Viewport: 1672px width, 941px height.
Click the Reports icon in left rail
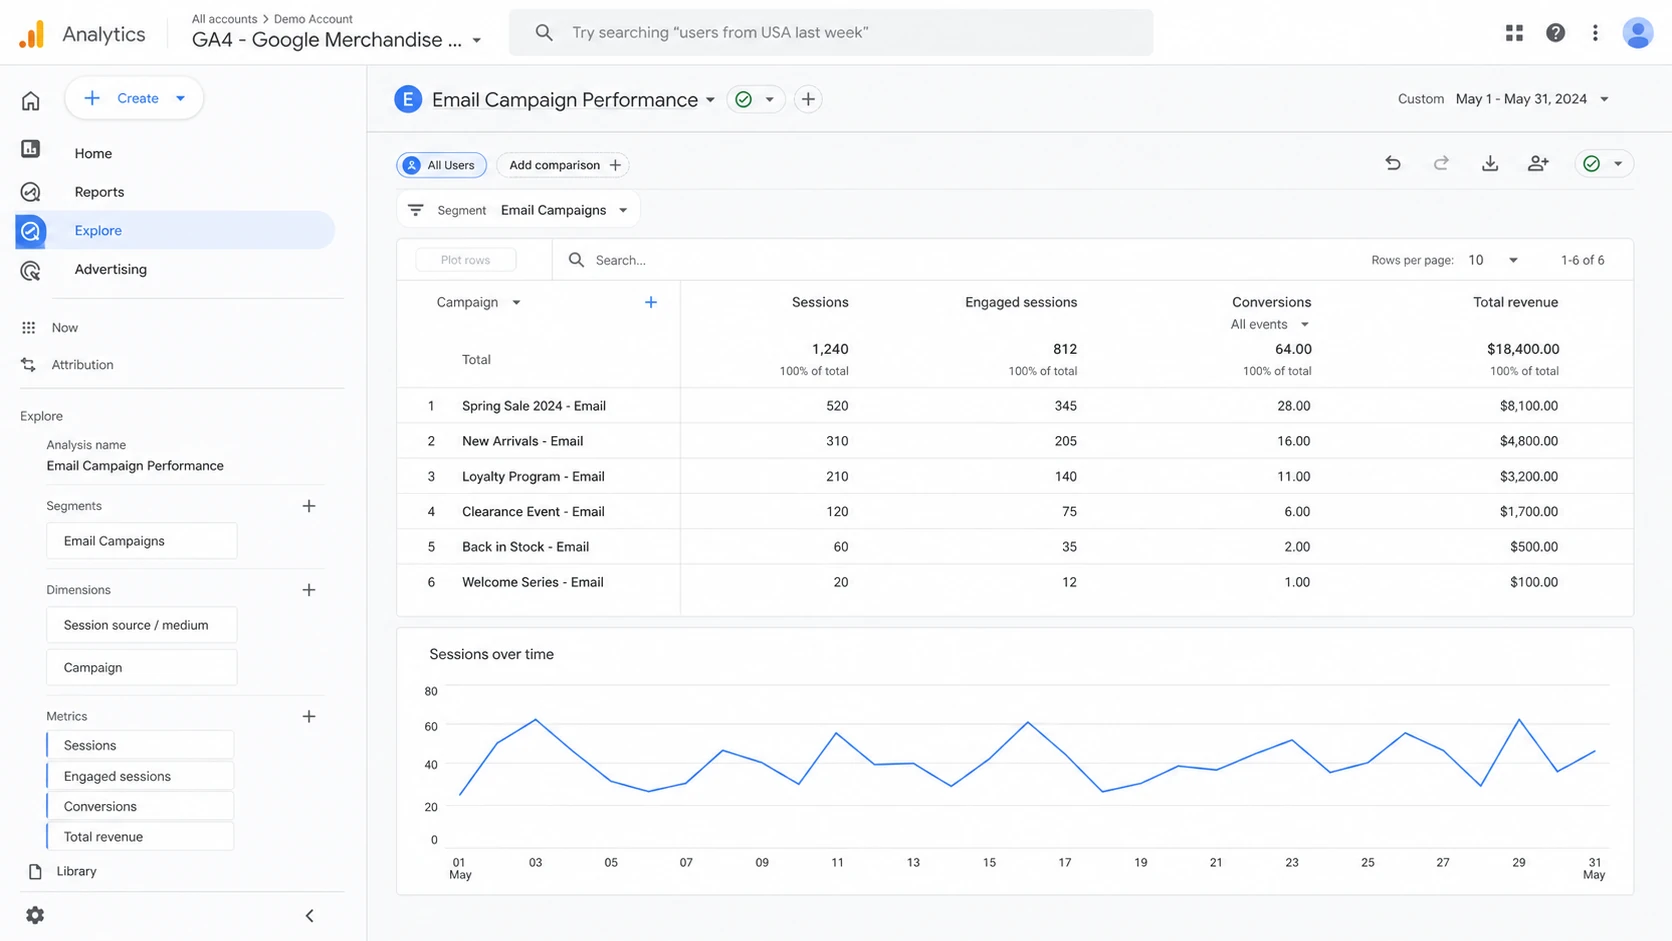point(31,192)
